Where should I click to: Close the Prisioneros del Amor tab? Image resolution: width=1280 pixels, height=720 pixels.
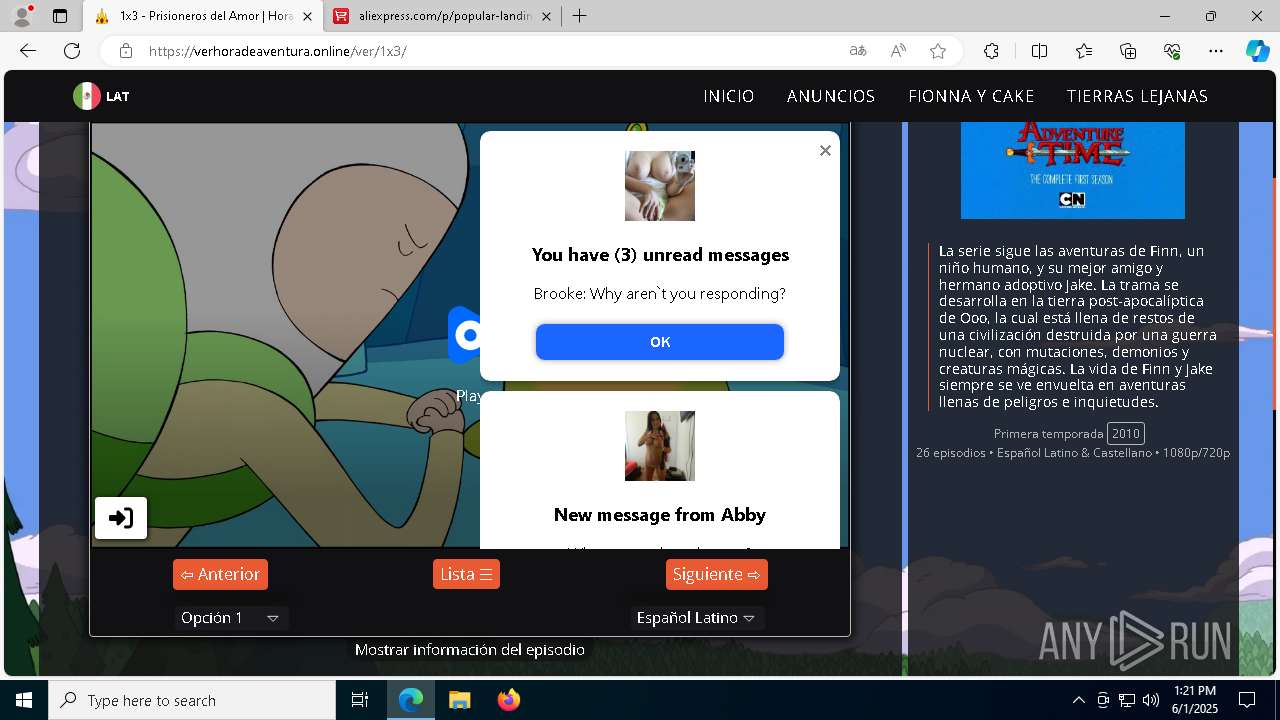(x=307, y=16)
